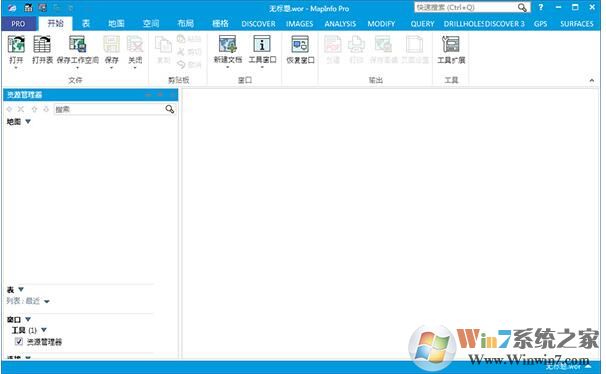
Task: Expand the dropdown arrow under 打开
Action: 16,68
